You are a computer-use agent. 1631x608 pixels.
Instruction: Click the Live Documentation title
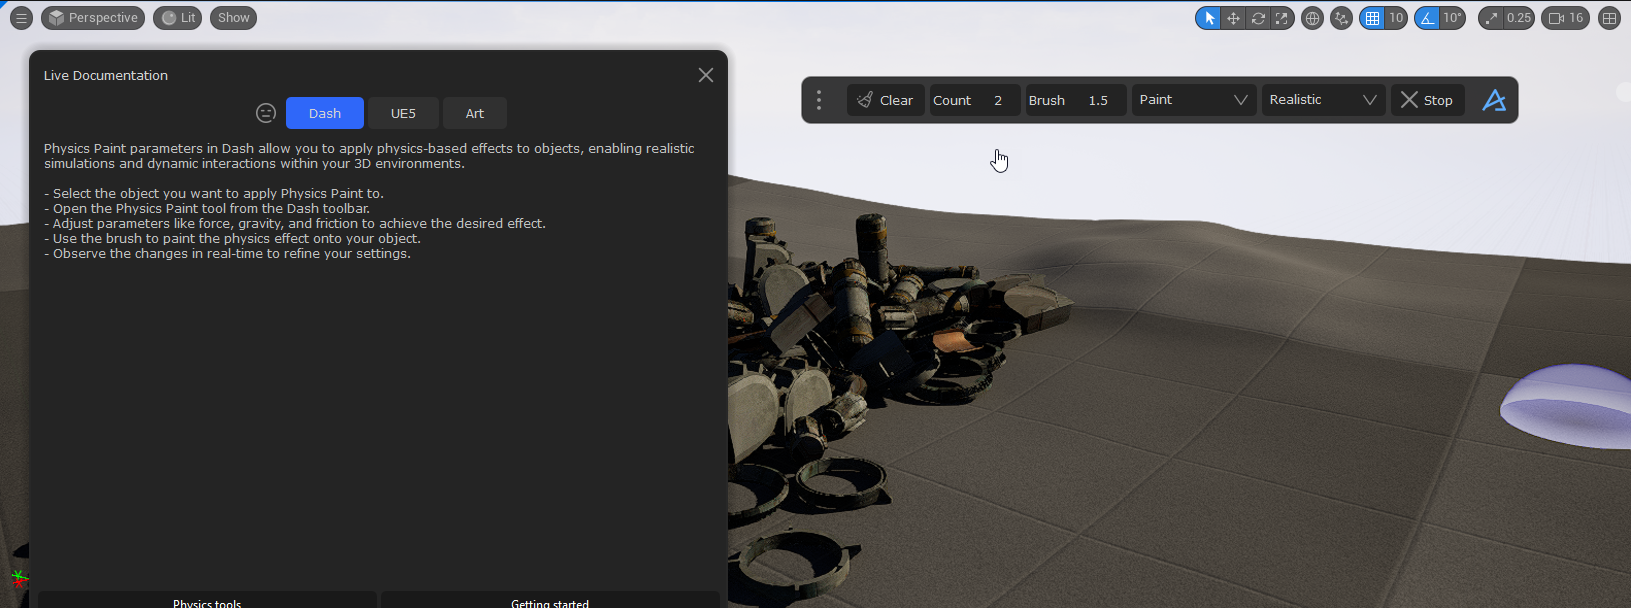point(106,75)
